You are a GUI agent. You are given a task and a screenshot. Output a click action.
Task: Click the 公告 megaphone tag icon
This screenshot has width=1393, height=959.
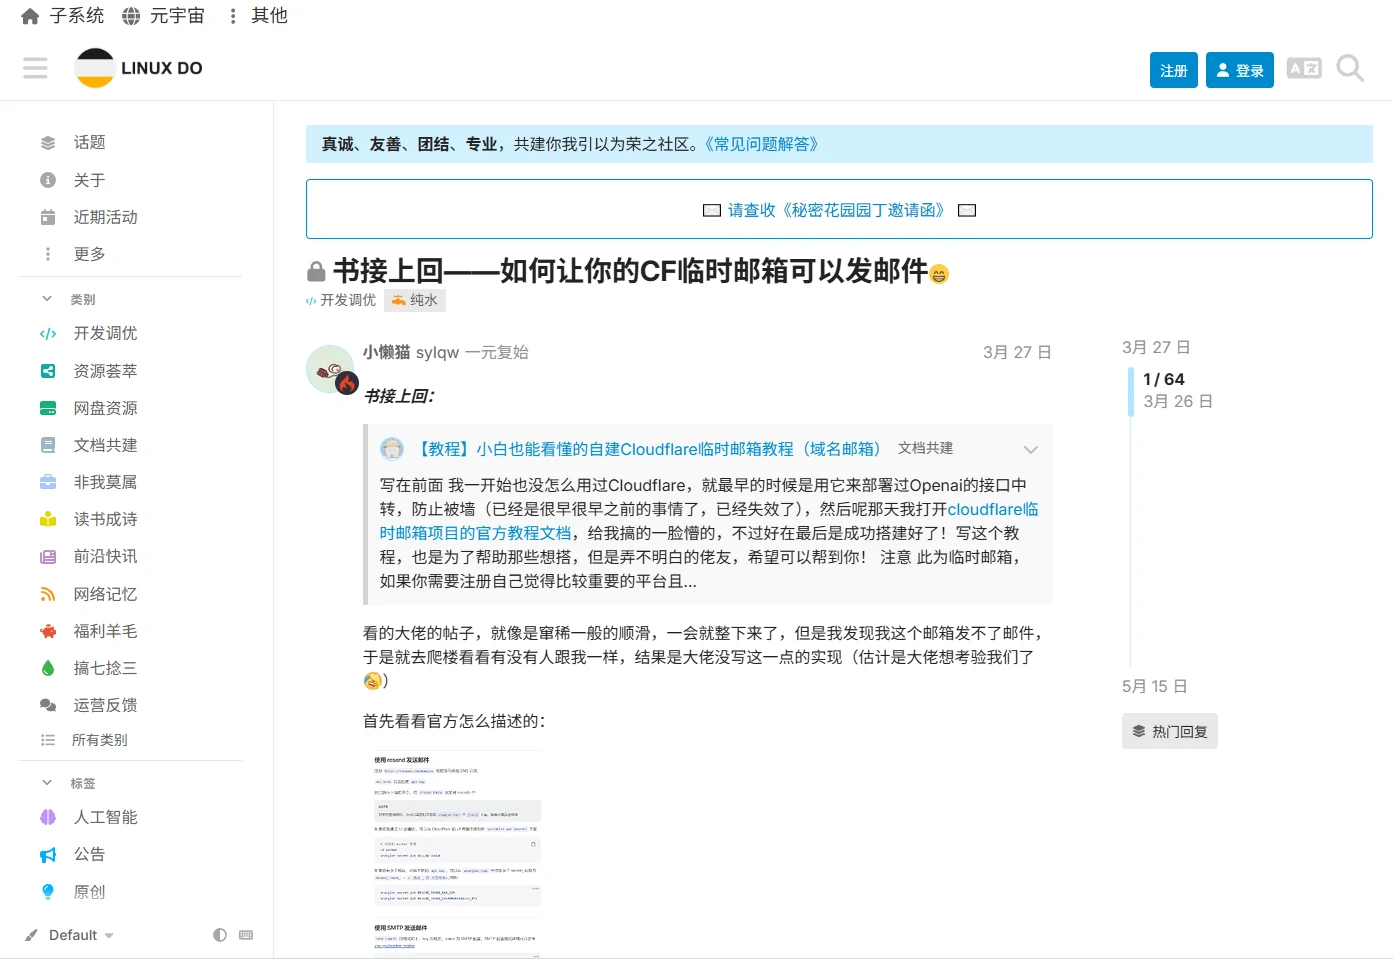tap(48, 855)
